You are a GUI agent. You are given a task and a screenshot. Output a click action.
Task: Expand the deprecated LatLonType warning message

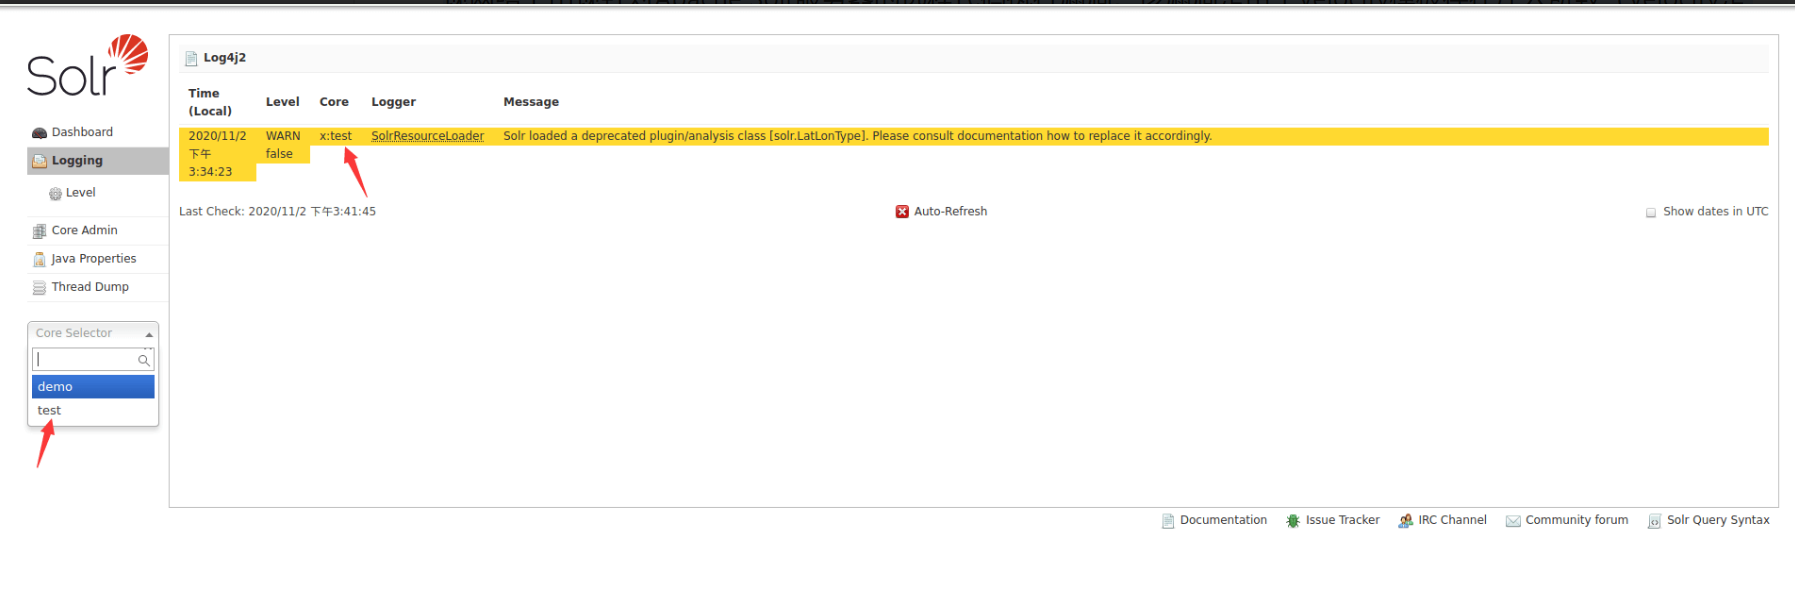[856, 136]
